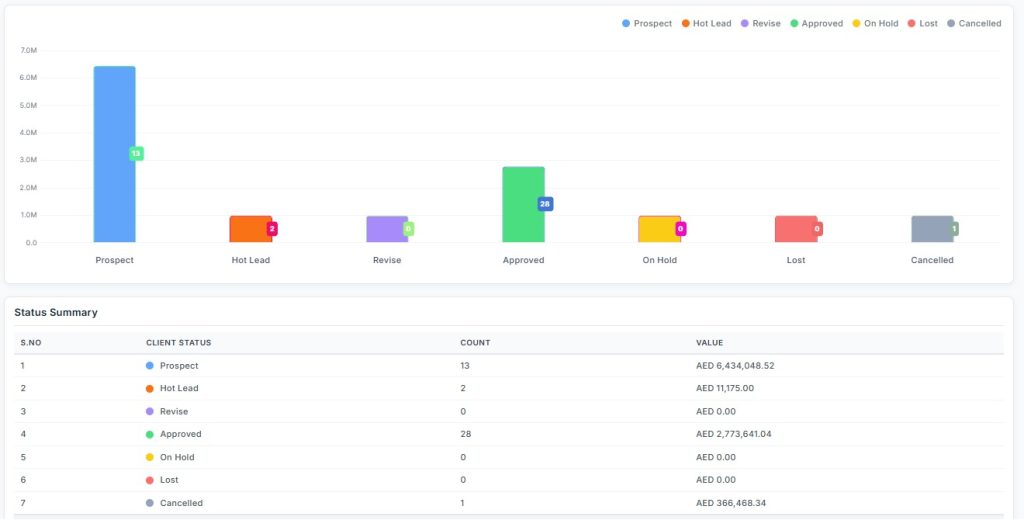Click count 1 in the Cancelled row
The image size is (1024, 520).
462,503
